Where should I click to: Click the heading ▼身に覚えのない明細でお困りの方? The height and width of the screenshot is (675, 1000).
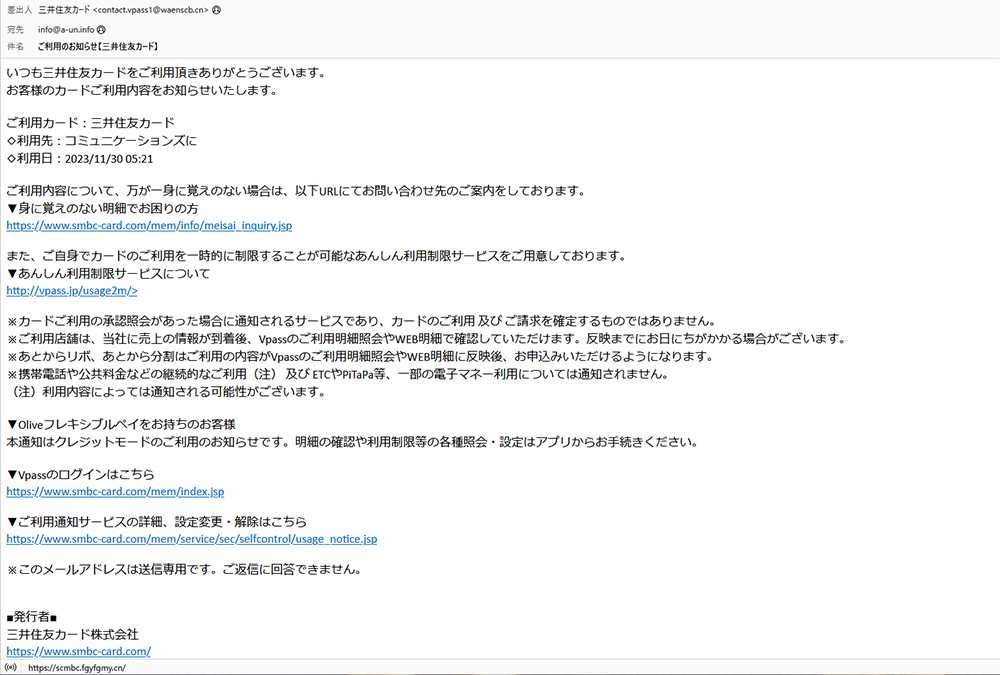pyautogui.click(x=102, y=208)
